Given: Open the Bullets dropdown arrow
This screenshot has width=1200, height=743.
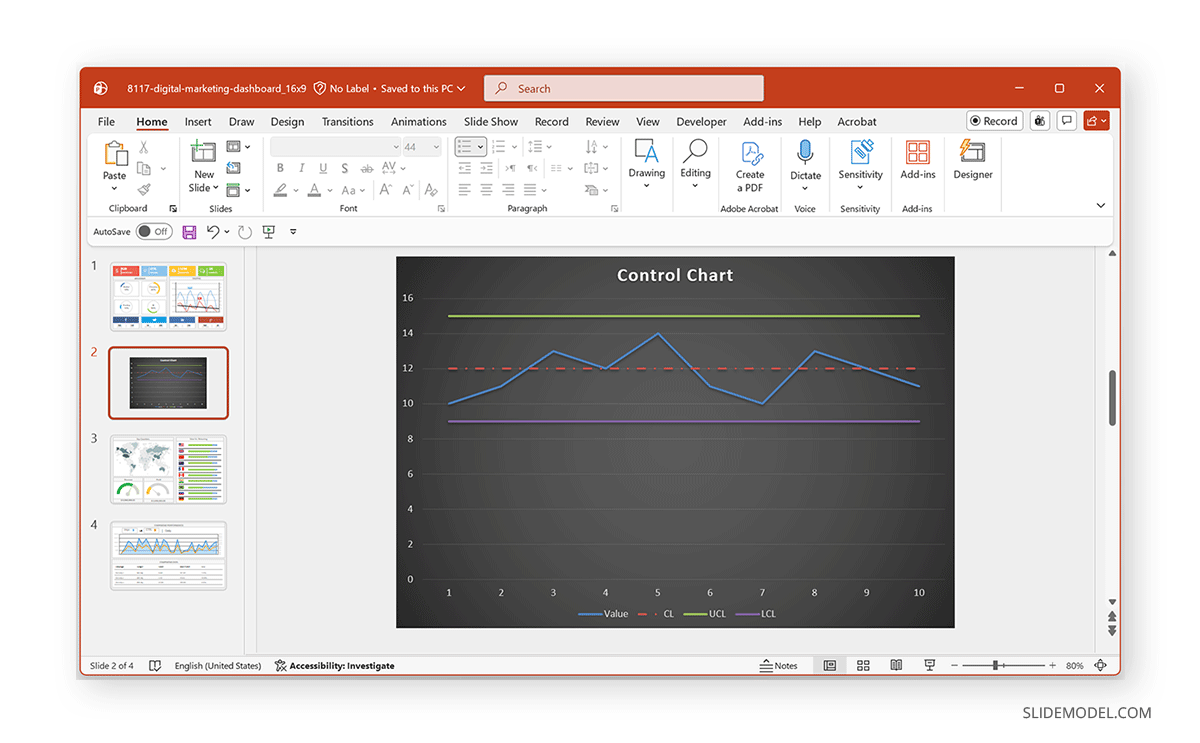Looking at the screenshot, I should point(481,147).
